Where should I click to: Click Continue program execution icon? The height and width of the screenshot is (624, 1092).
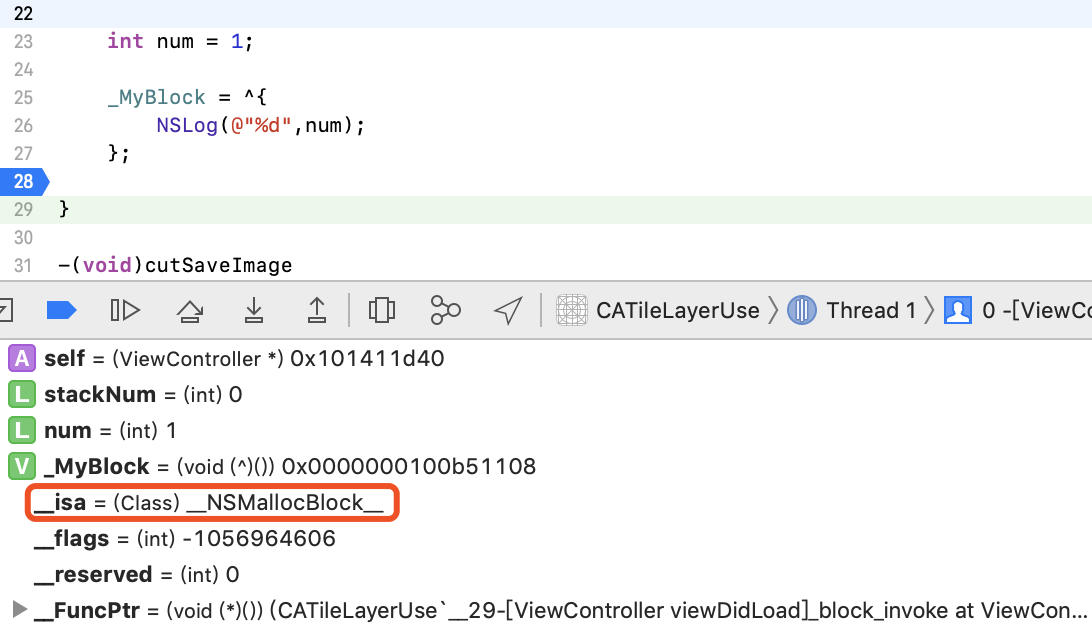(125, 310)
